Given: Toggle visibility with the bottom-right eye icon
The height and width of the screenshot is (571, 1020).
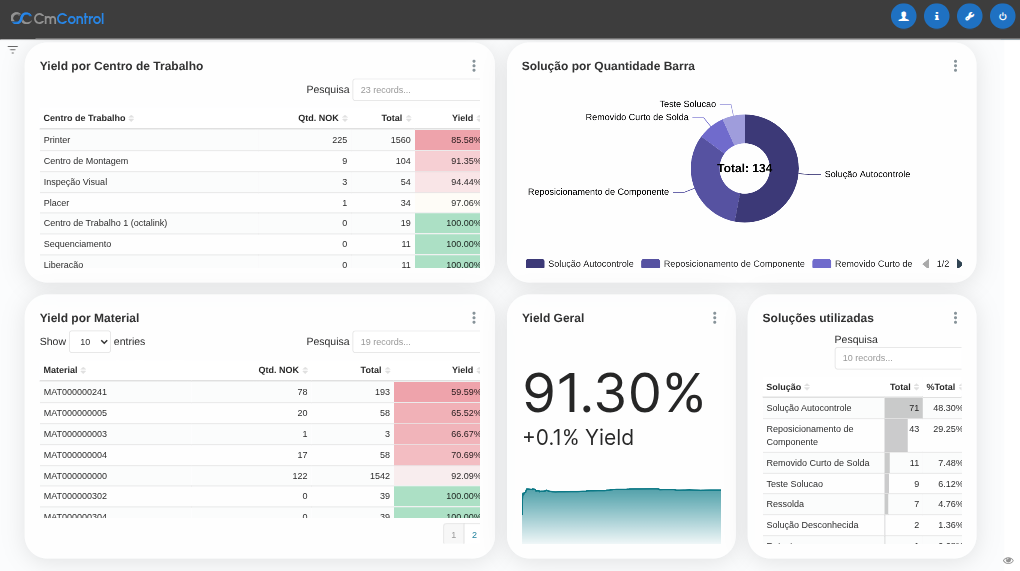Looking at the screenshot, I should (x=1008, y=560).
